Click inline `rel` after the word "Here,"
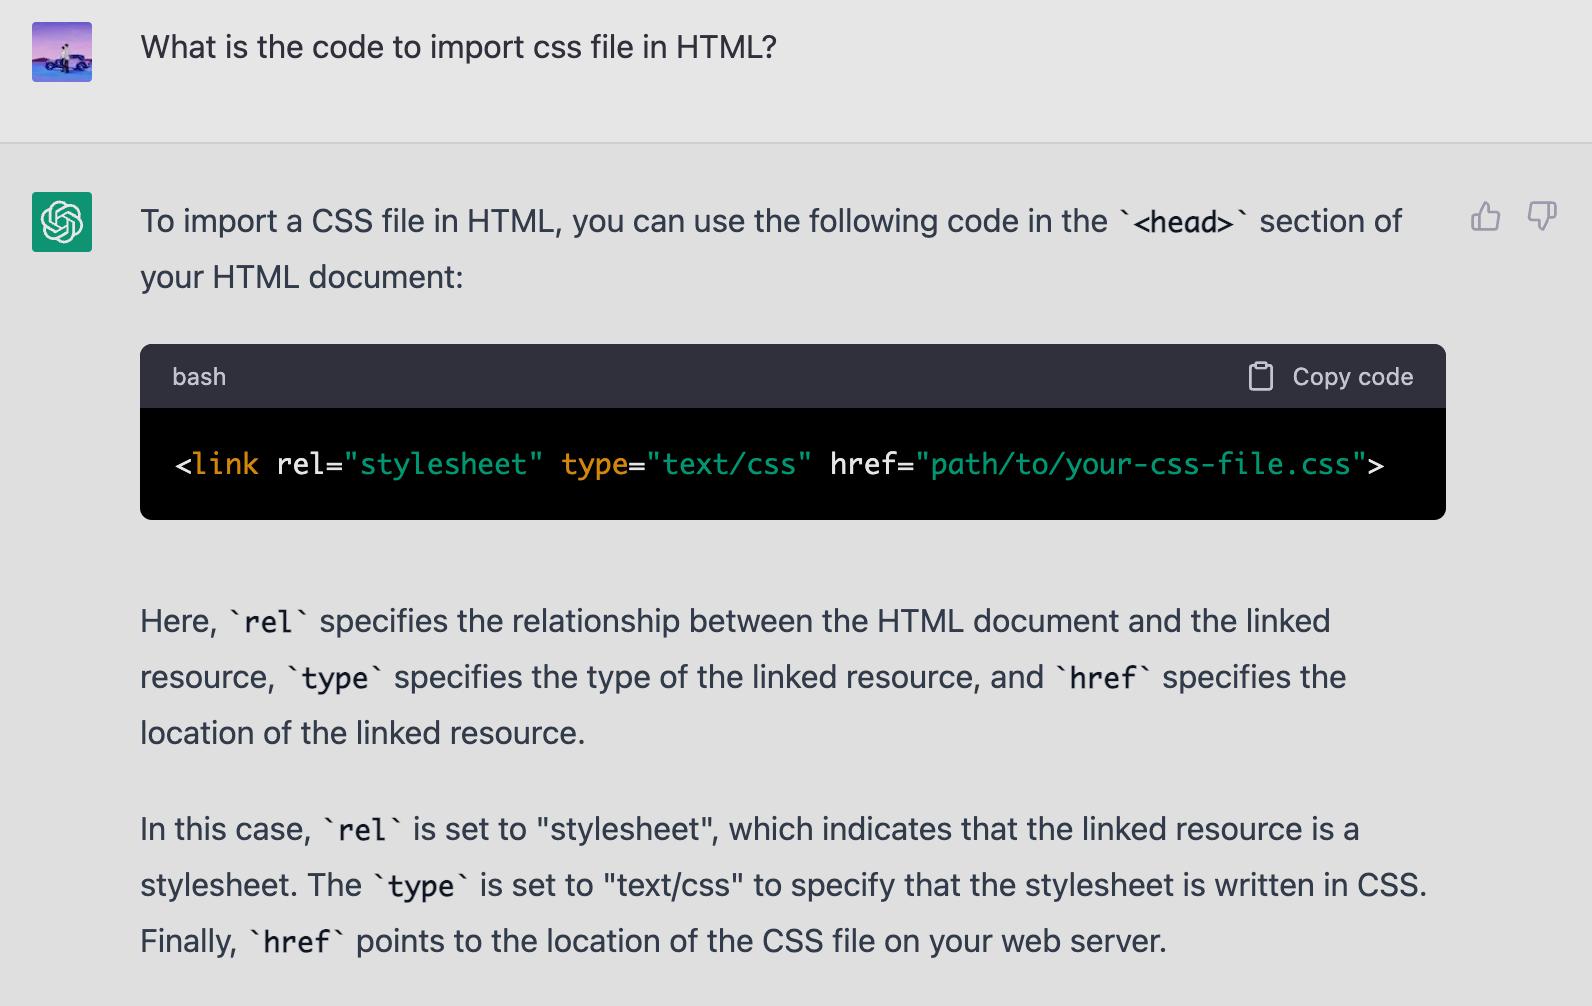Image resolution: width=1592 pixels, height=1006 pixels. [268, 622]
